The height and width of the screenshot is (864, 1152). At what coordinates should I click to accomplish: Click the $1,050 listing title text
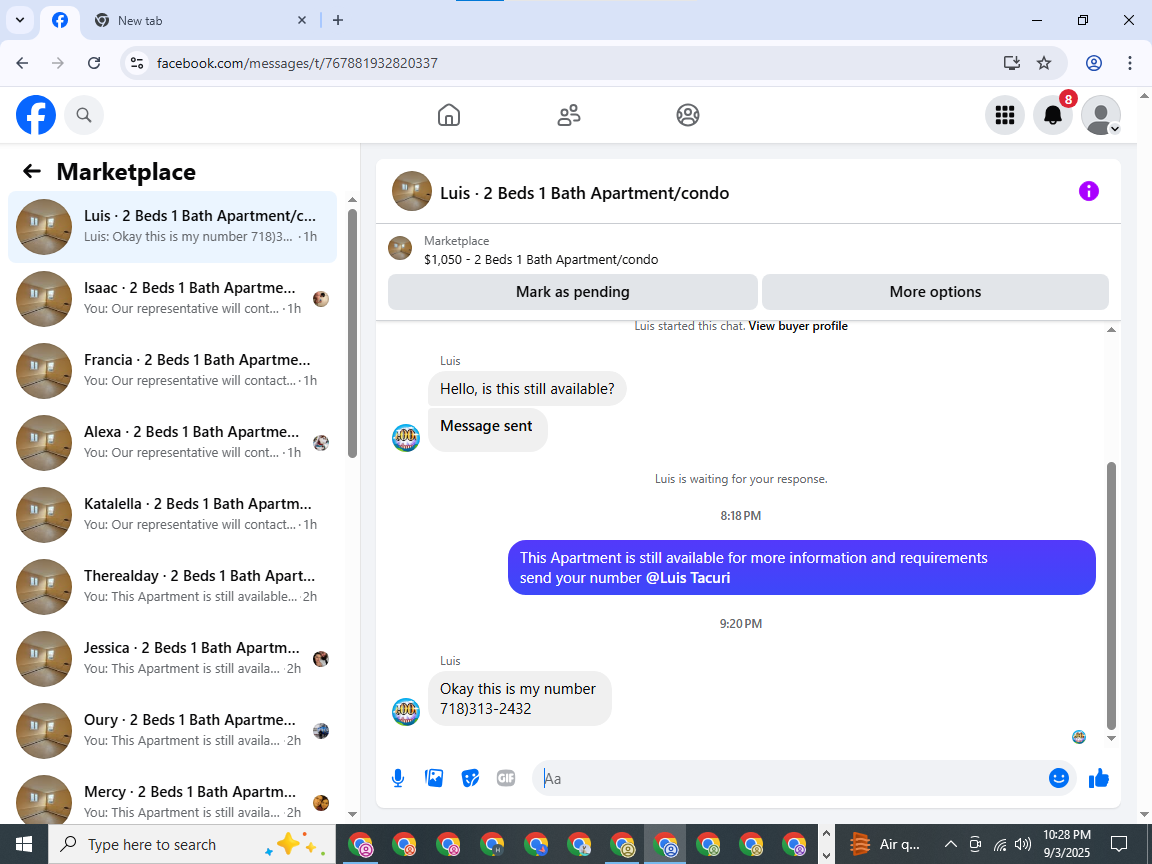point(541,259)
